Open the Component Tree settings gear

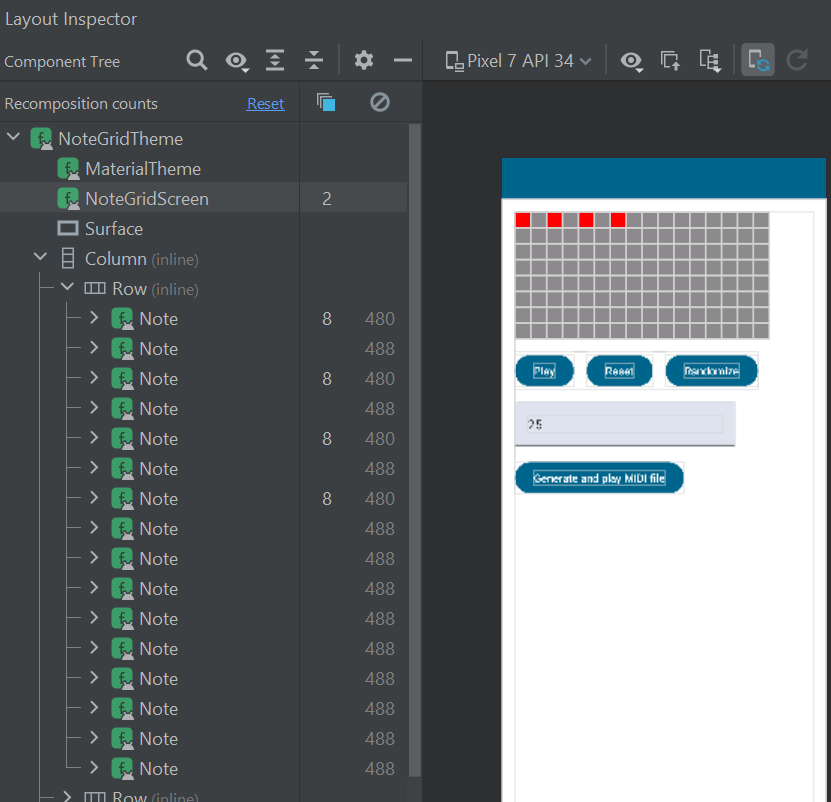coord(364,61)
